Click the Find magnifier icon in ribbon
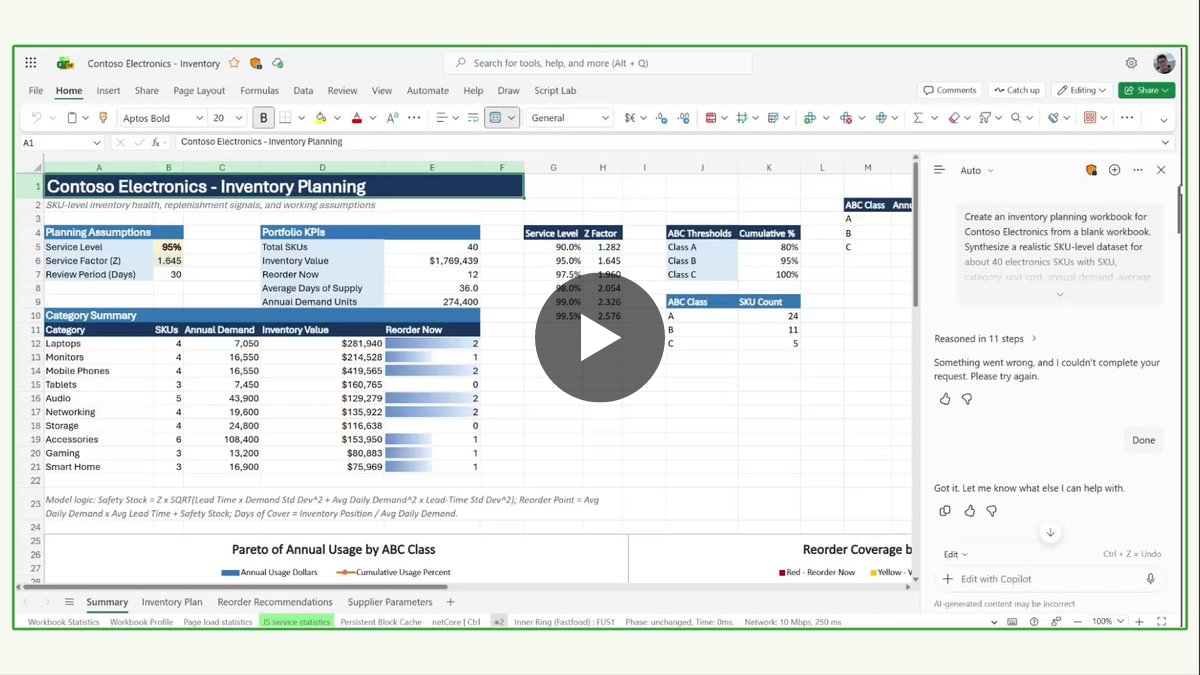The height and width of the screenshot is (675, 1200). tap(1016, 118)
